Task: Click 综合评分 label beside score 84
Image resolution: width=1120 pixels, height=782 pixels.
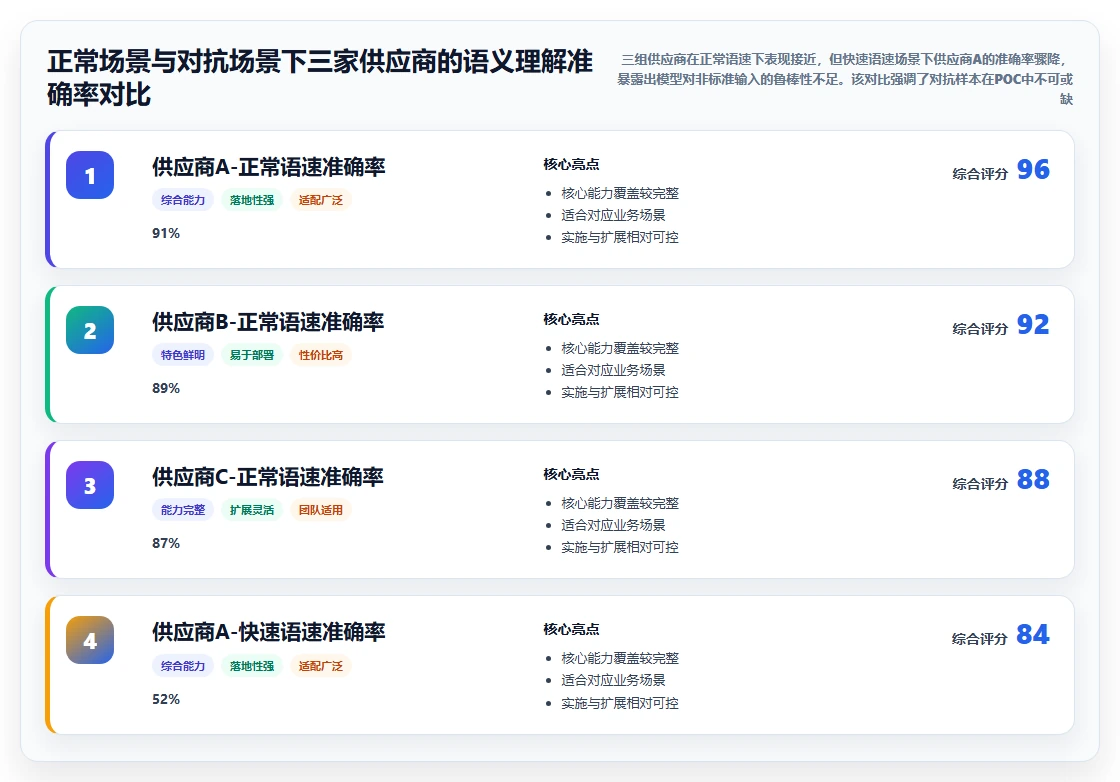Action: tap(979, 638)
